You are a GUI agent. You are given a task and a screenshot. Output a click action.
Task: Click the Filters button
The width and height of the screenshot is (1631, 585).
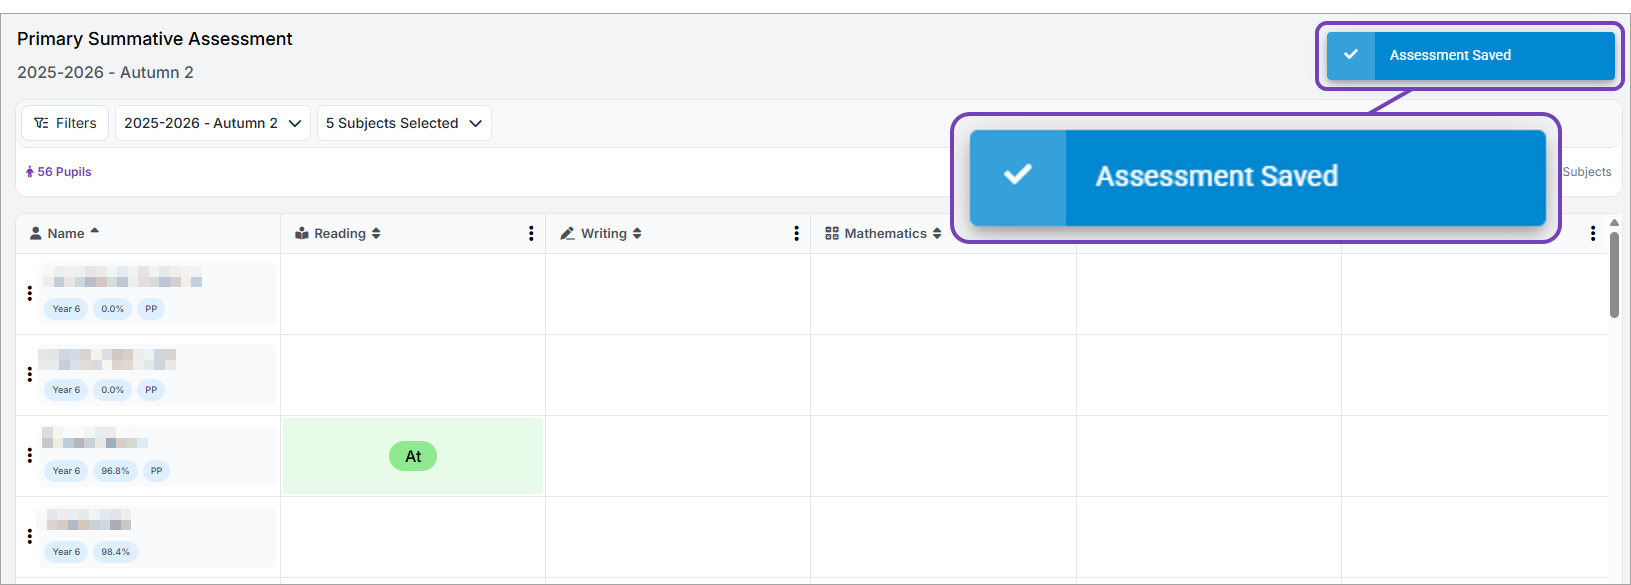point(65,123)
